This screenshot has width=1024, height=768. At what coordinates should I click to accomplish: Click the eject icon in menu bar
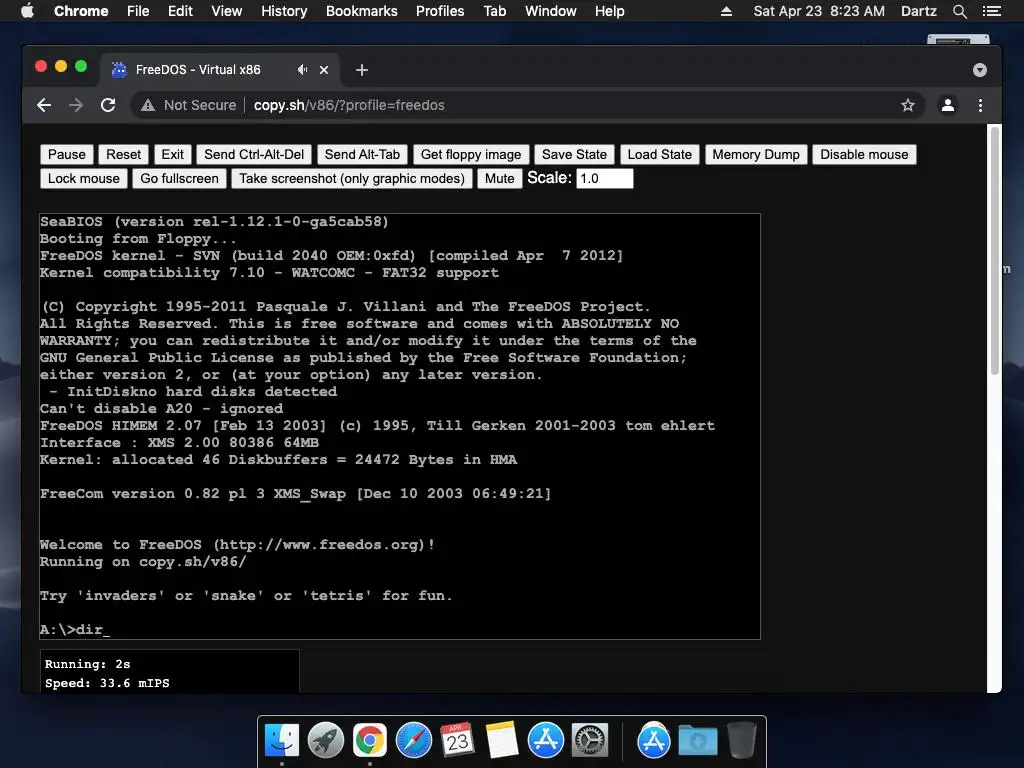coord(726,11)
